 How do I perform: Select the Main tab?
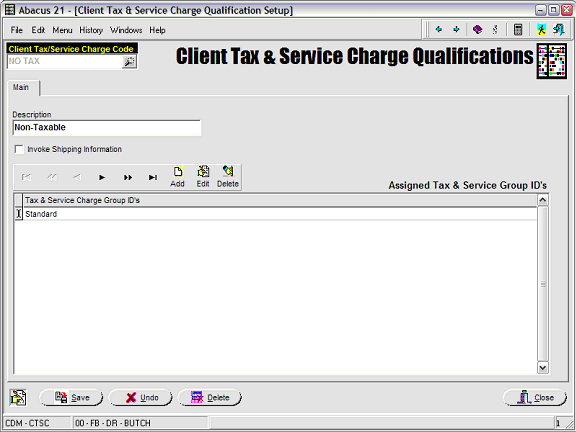(x=21, y=87)
